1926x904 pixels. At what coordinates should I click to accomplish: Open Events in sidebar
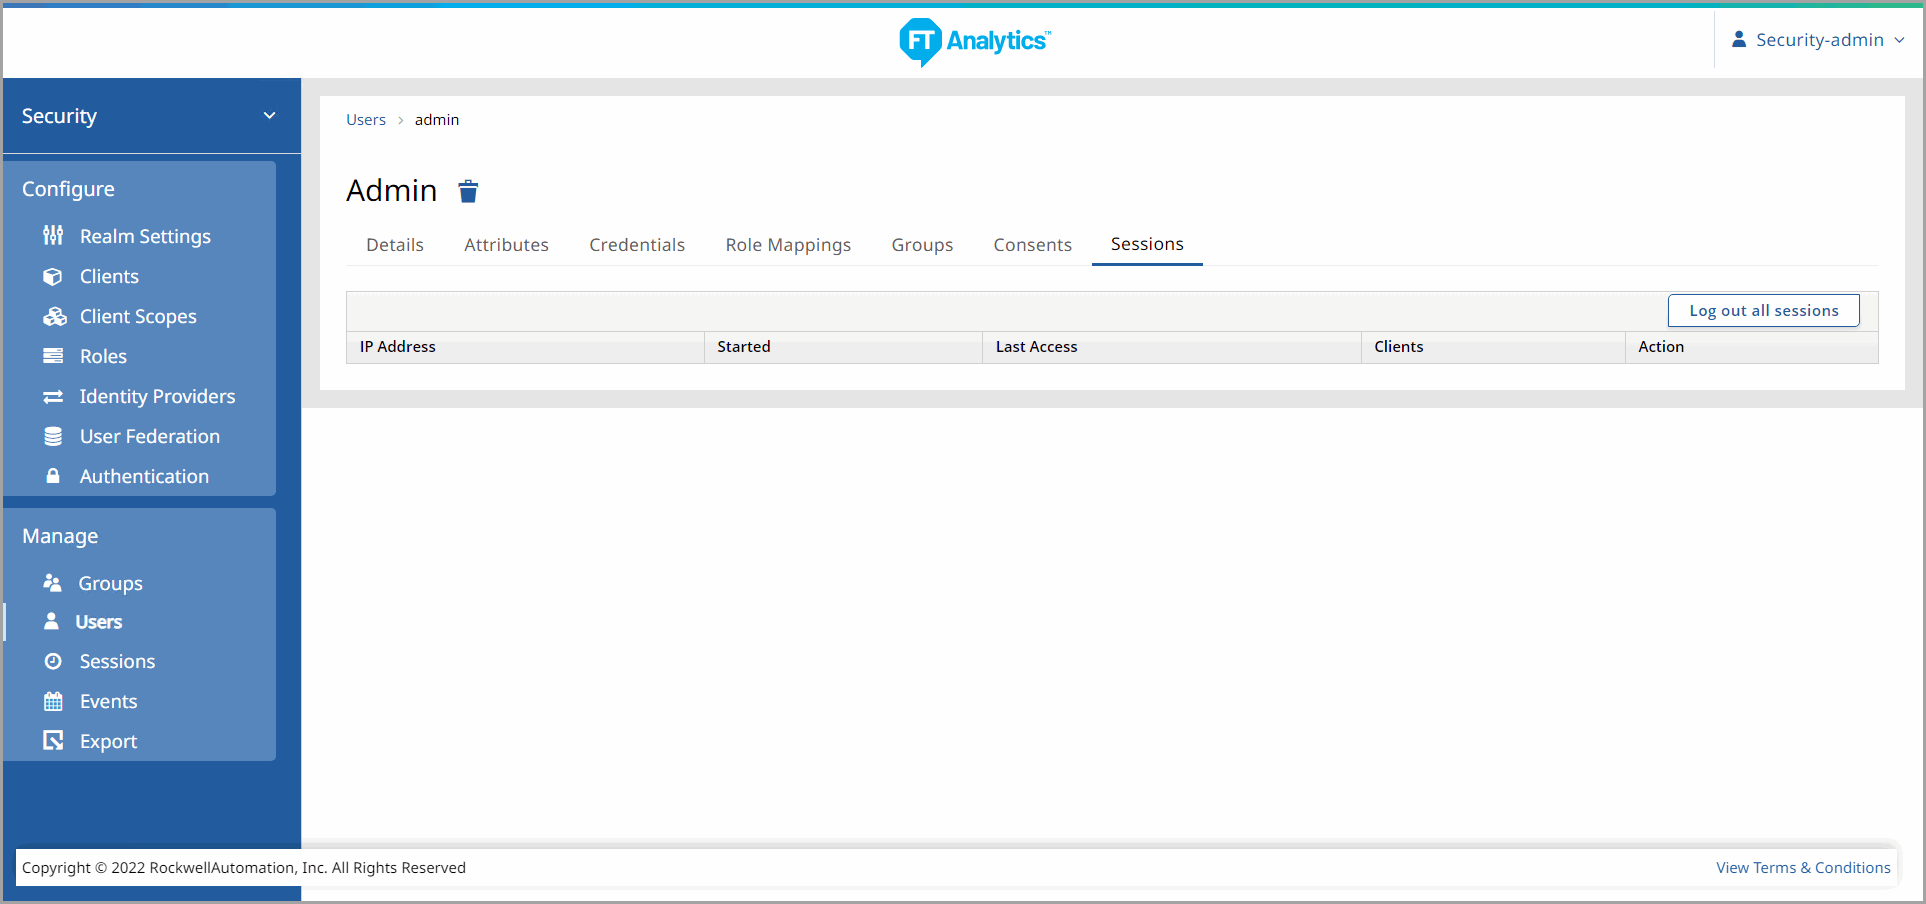point(108,701)
